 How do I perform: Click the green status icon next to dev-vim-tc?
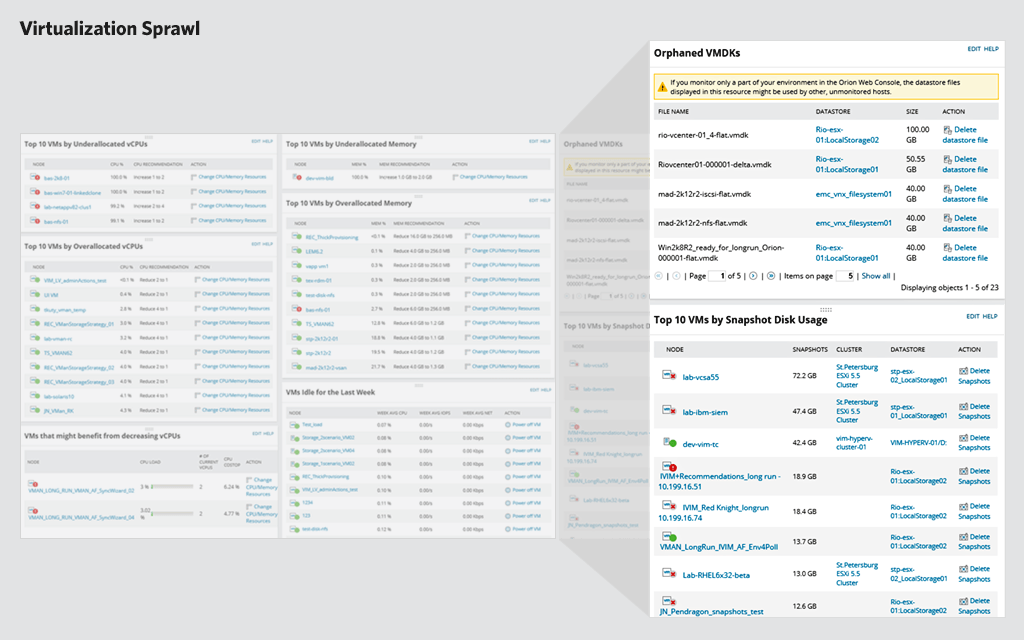pos(673,443)
